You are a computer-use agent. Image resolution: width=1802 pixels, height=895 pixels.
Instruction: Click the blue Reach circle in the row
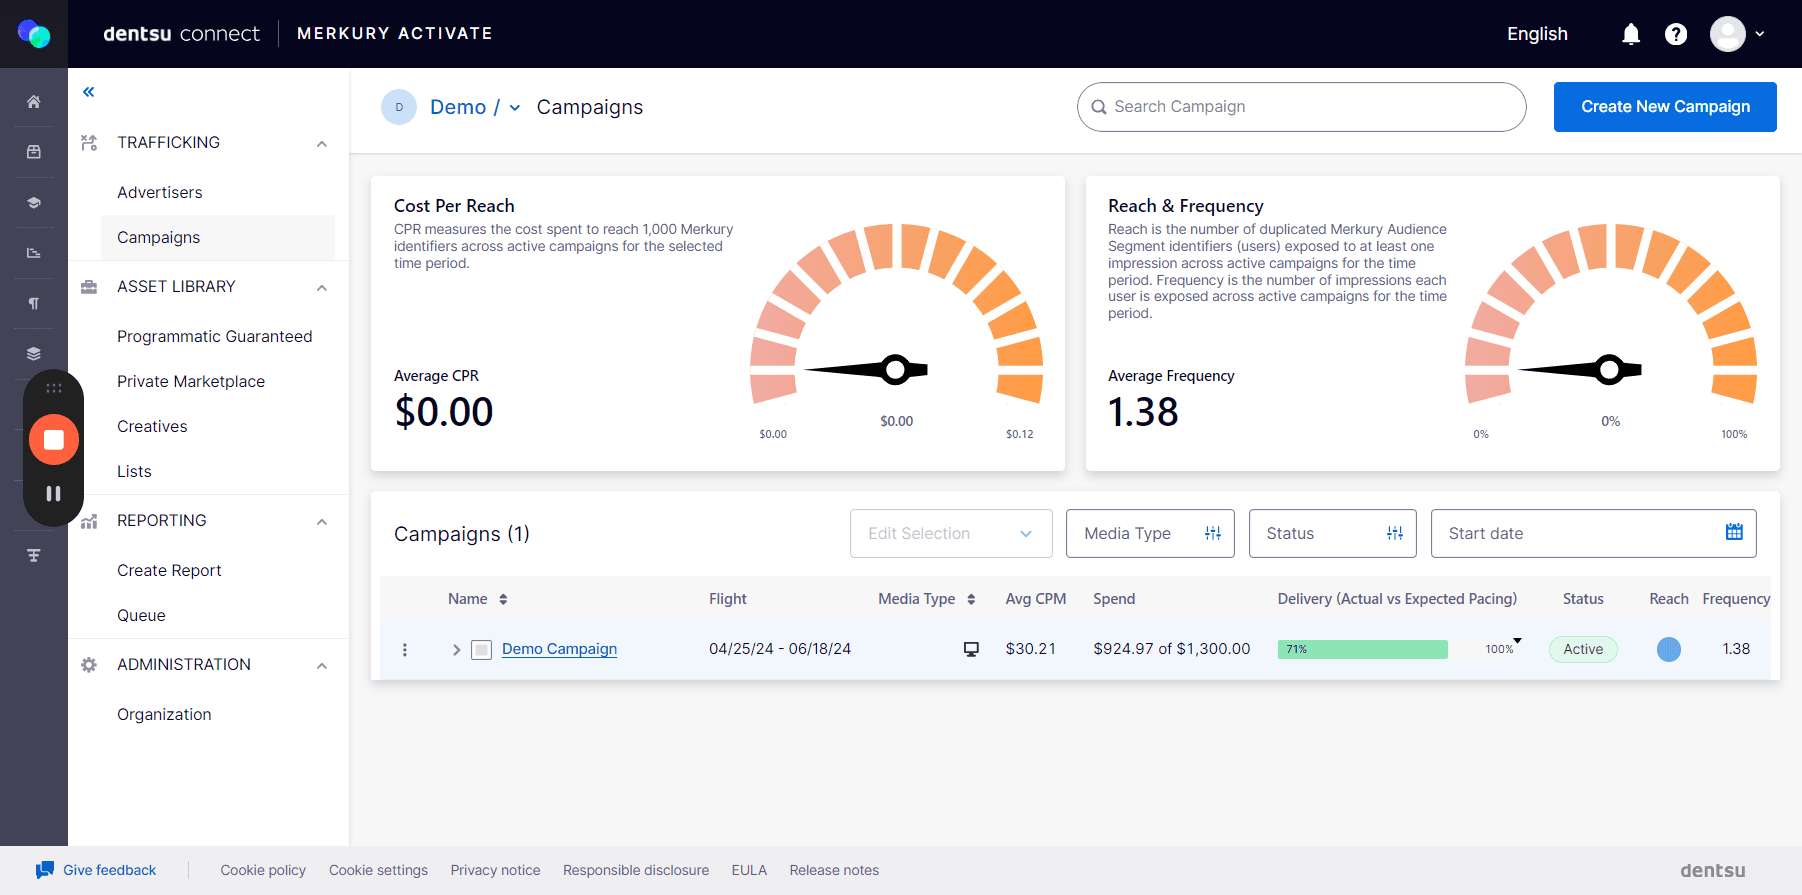pyautogui.click(x=1669, y=649)
